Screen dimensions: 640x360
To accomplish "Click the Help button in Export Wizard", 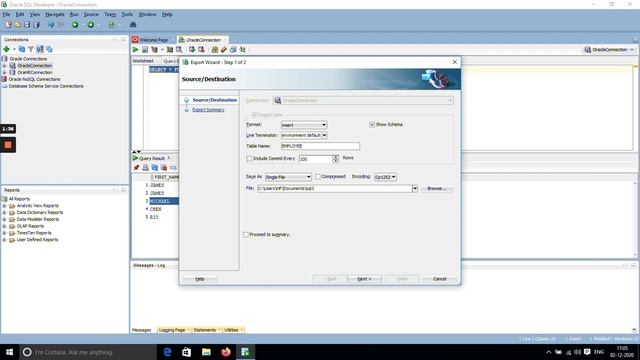I will click(200, 279).
